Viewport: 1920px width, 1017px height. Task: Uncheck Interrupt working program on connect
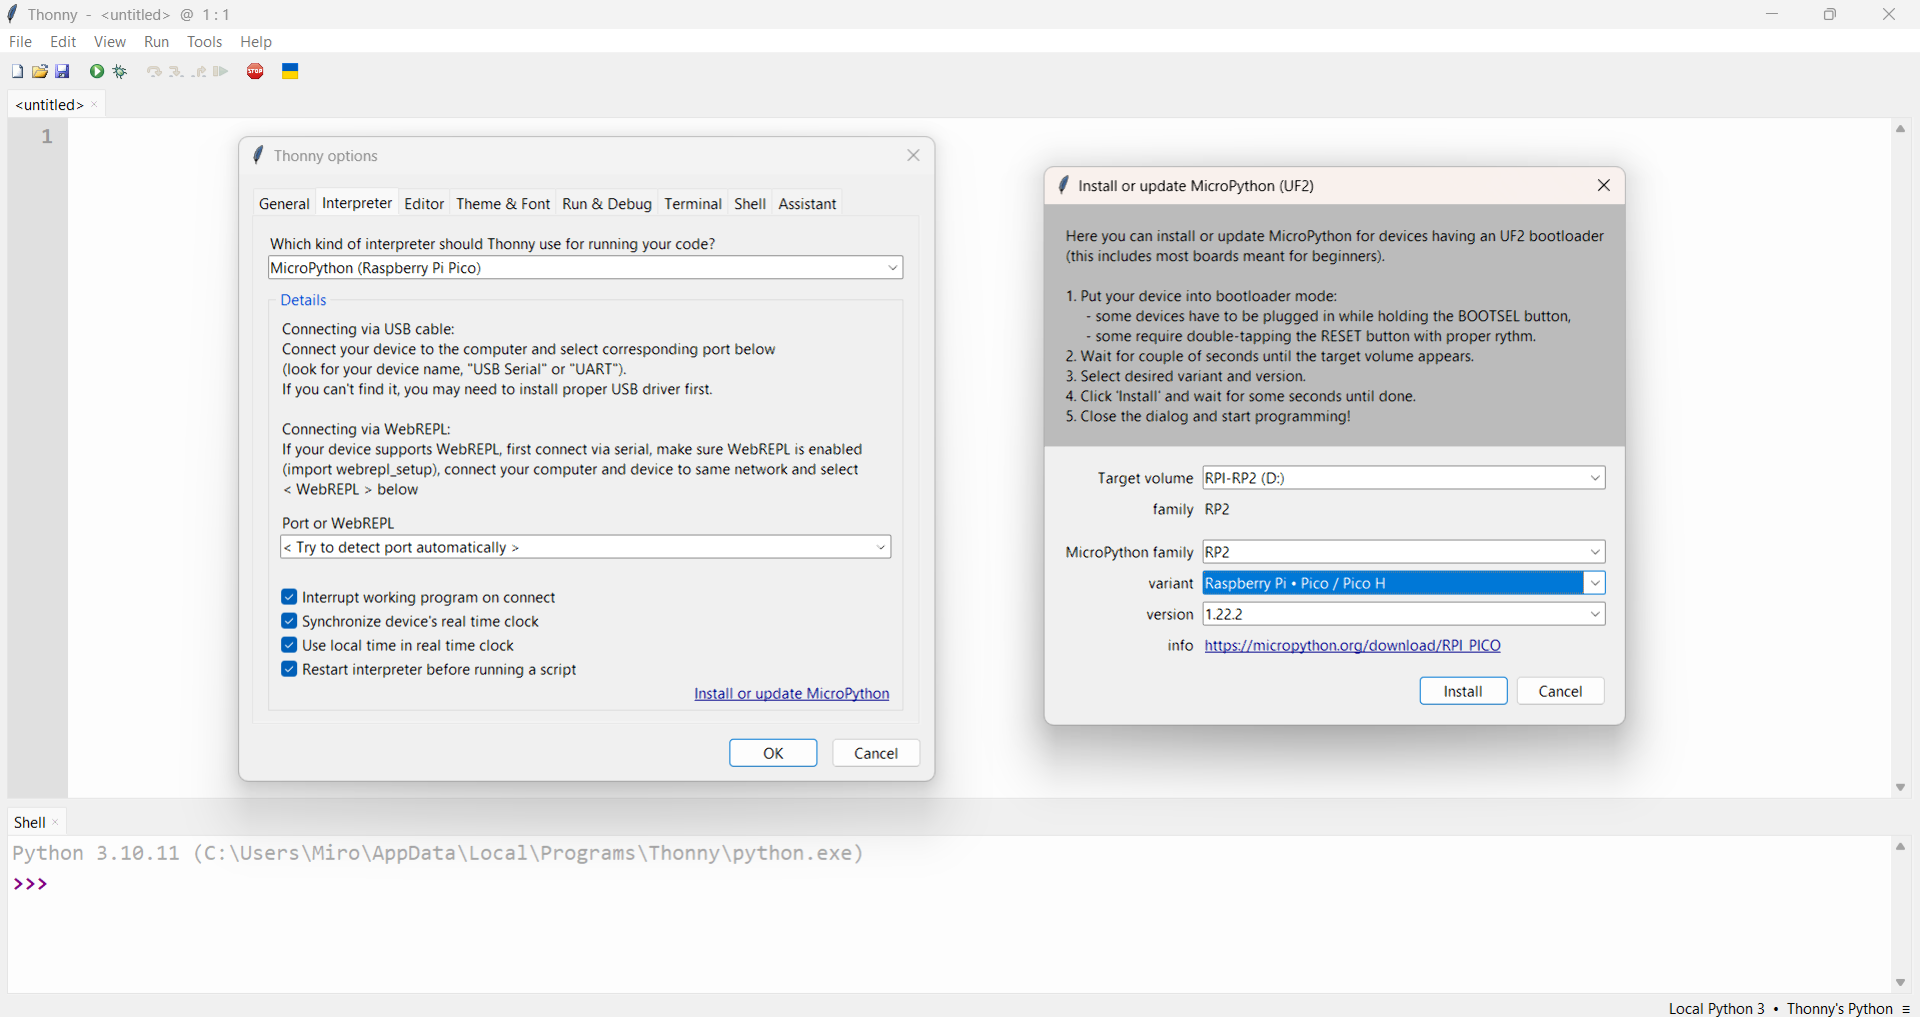point(289,597)
